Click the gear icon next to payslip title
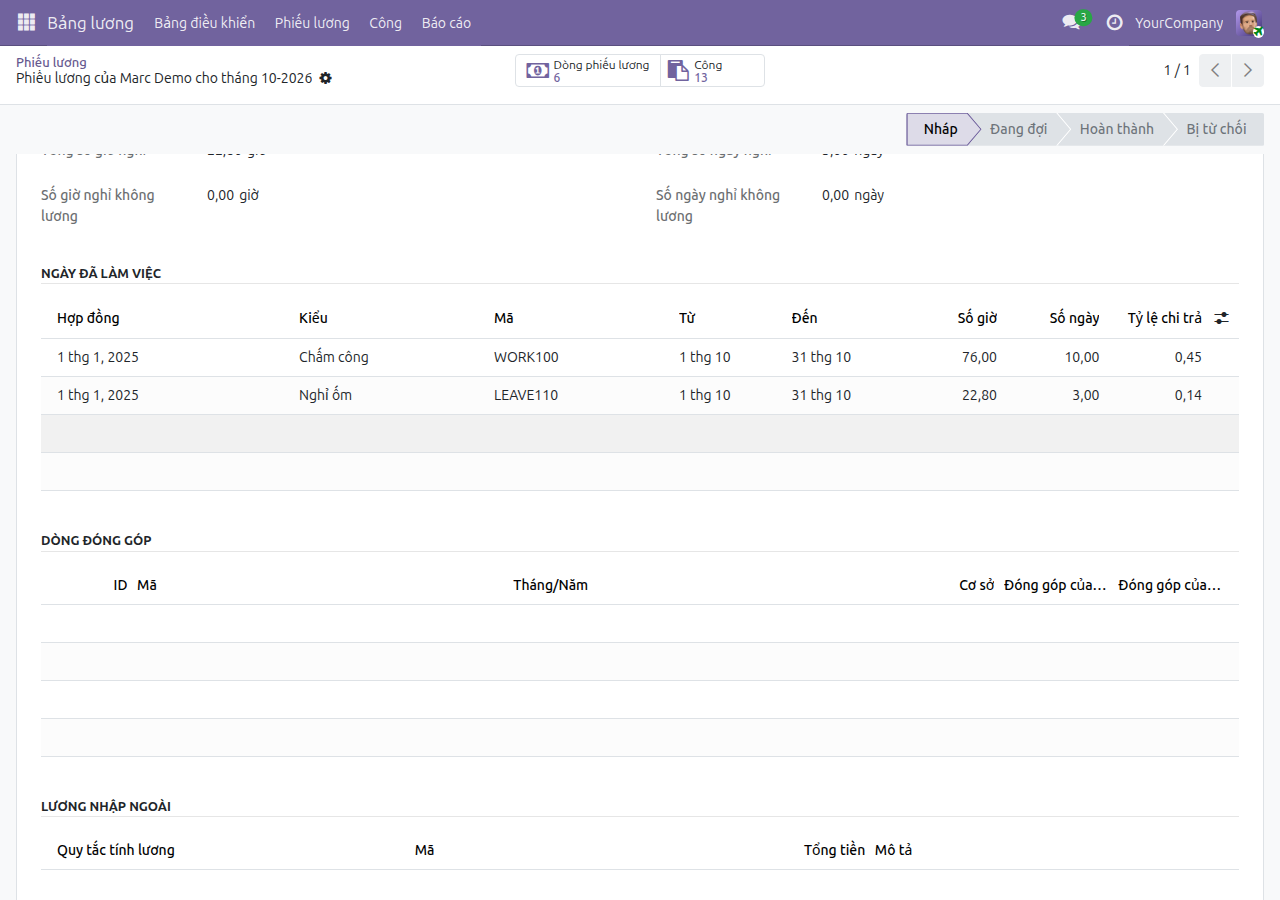Image resolution: width=1280 pixels, height=900 pixels. tap(325, 78)
